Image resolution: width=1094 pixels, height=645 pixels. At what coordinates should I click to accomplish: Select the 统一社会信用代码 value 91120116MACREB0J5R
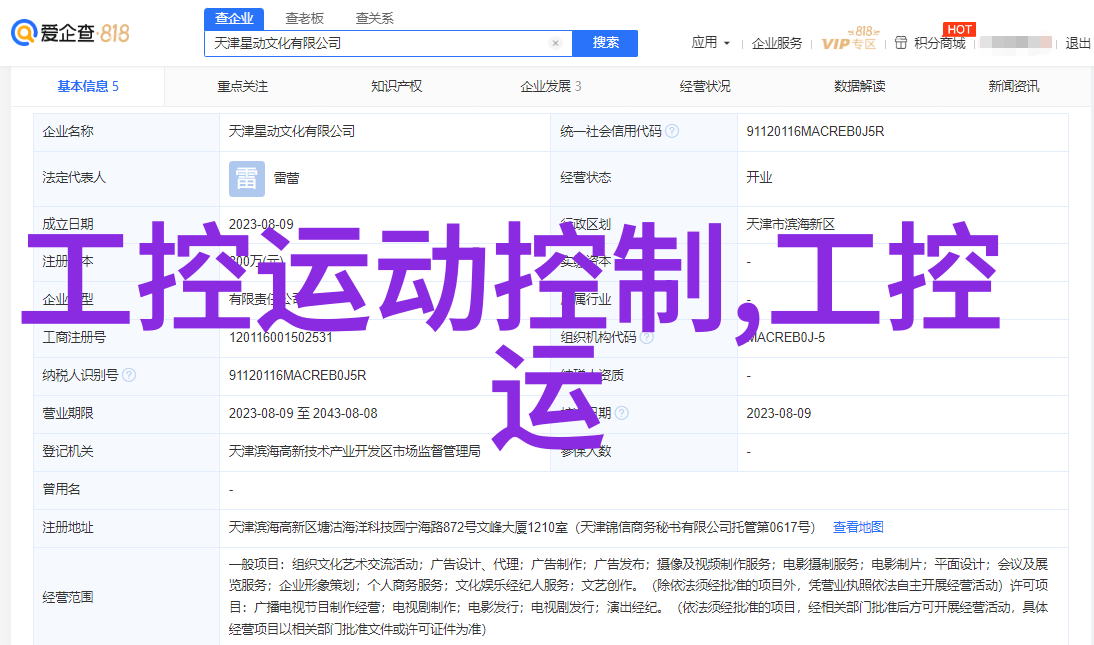(x=815, y=131)
